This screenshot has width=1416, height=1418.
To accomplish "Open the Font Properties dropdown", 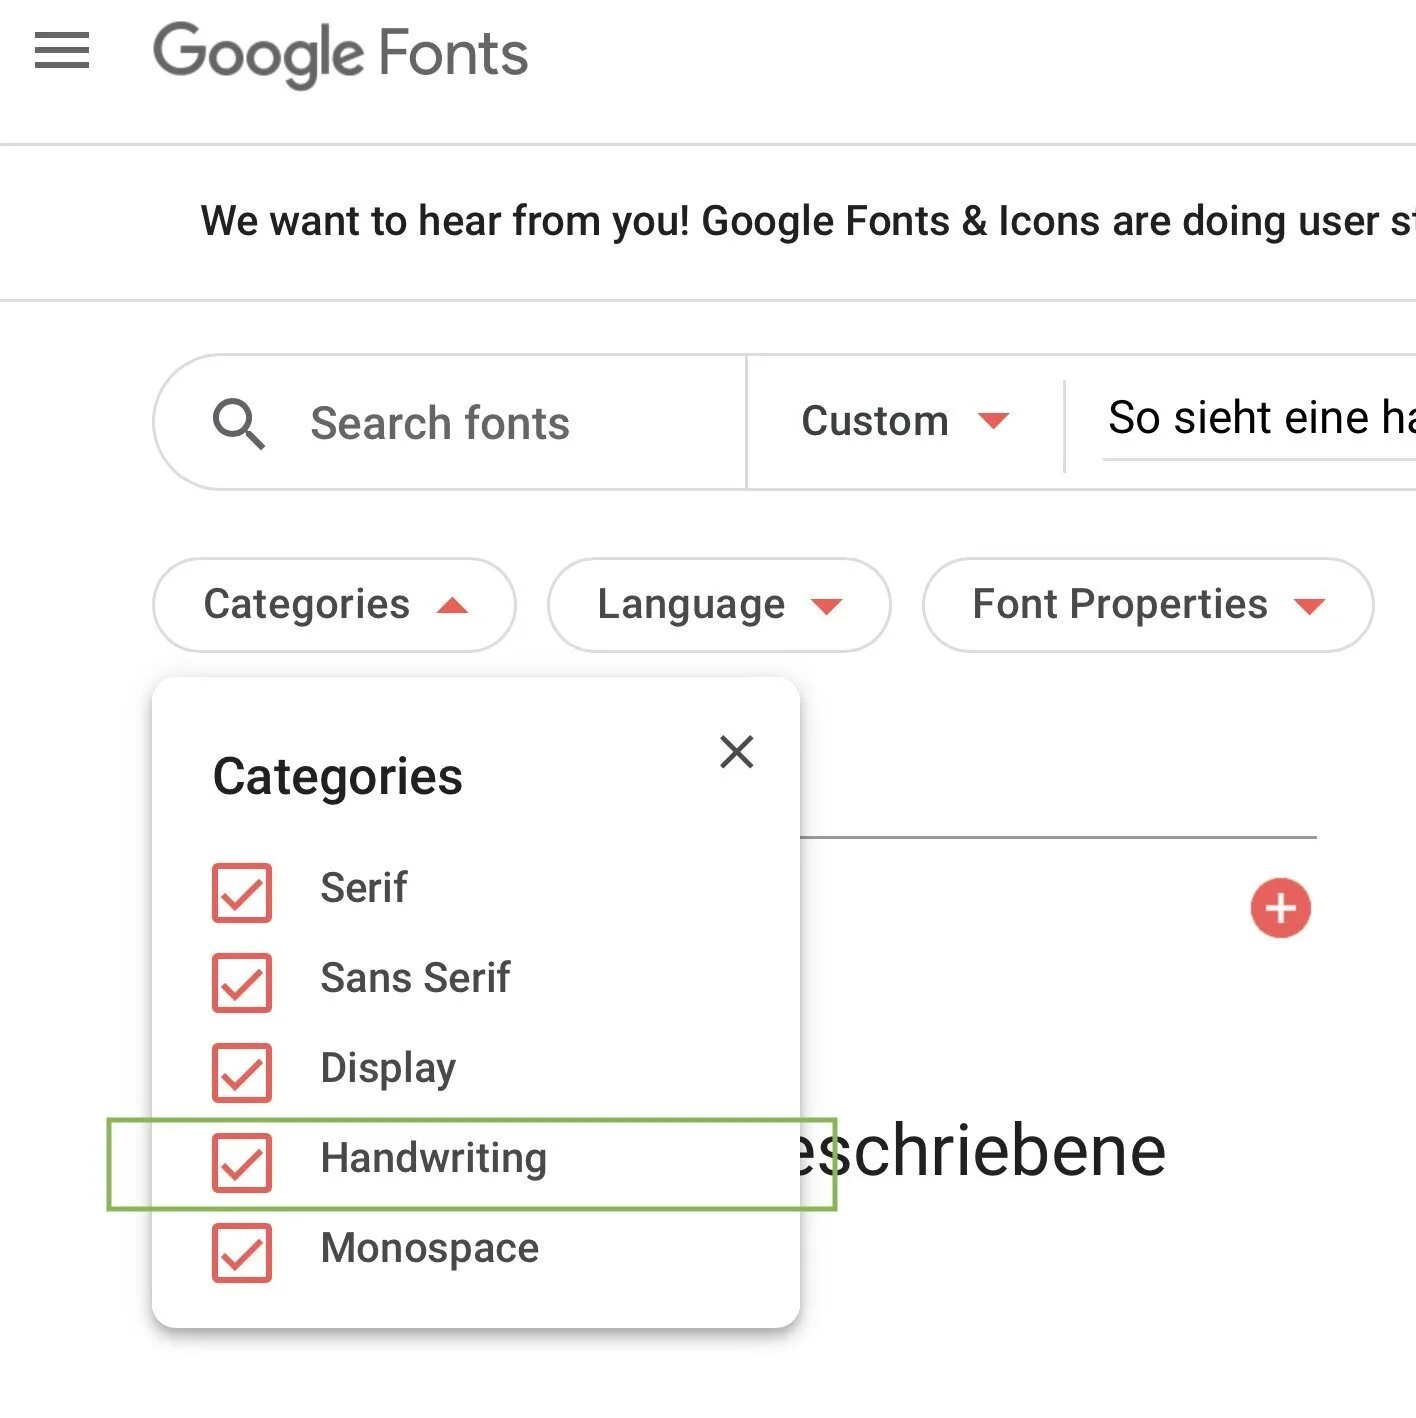I will [x=1148, y=605].
